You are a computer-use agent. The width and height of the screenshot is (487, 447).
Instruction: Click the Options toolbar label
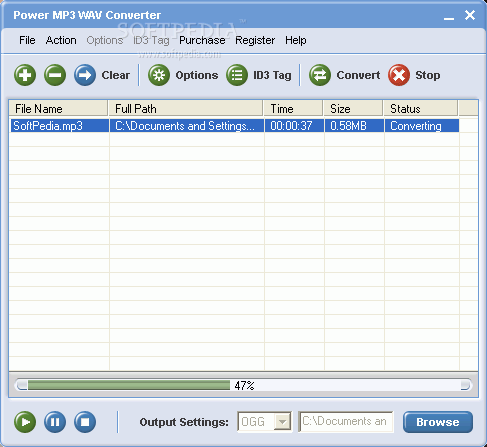coord(197,75)
